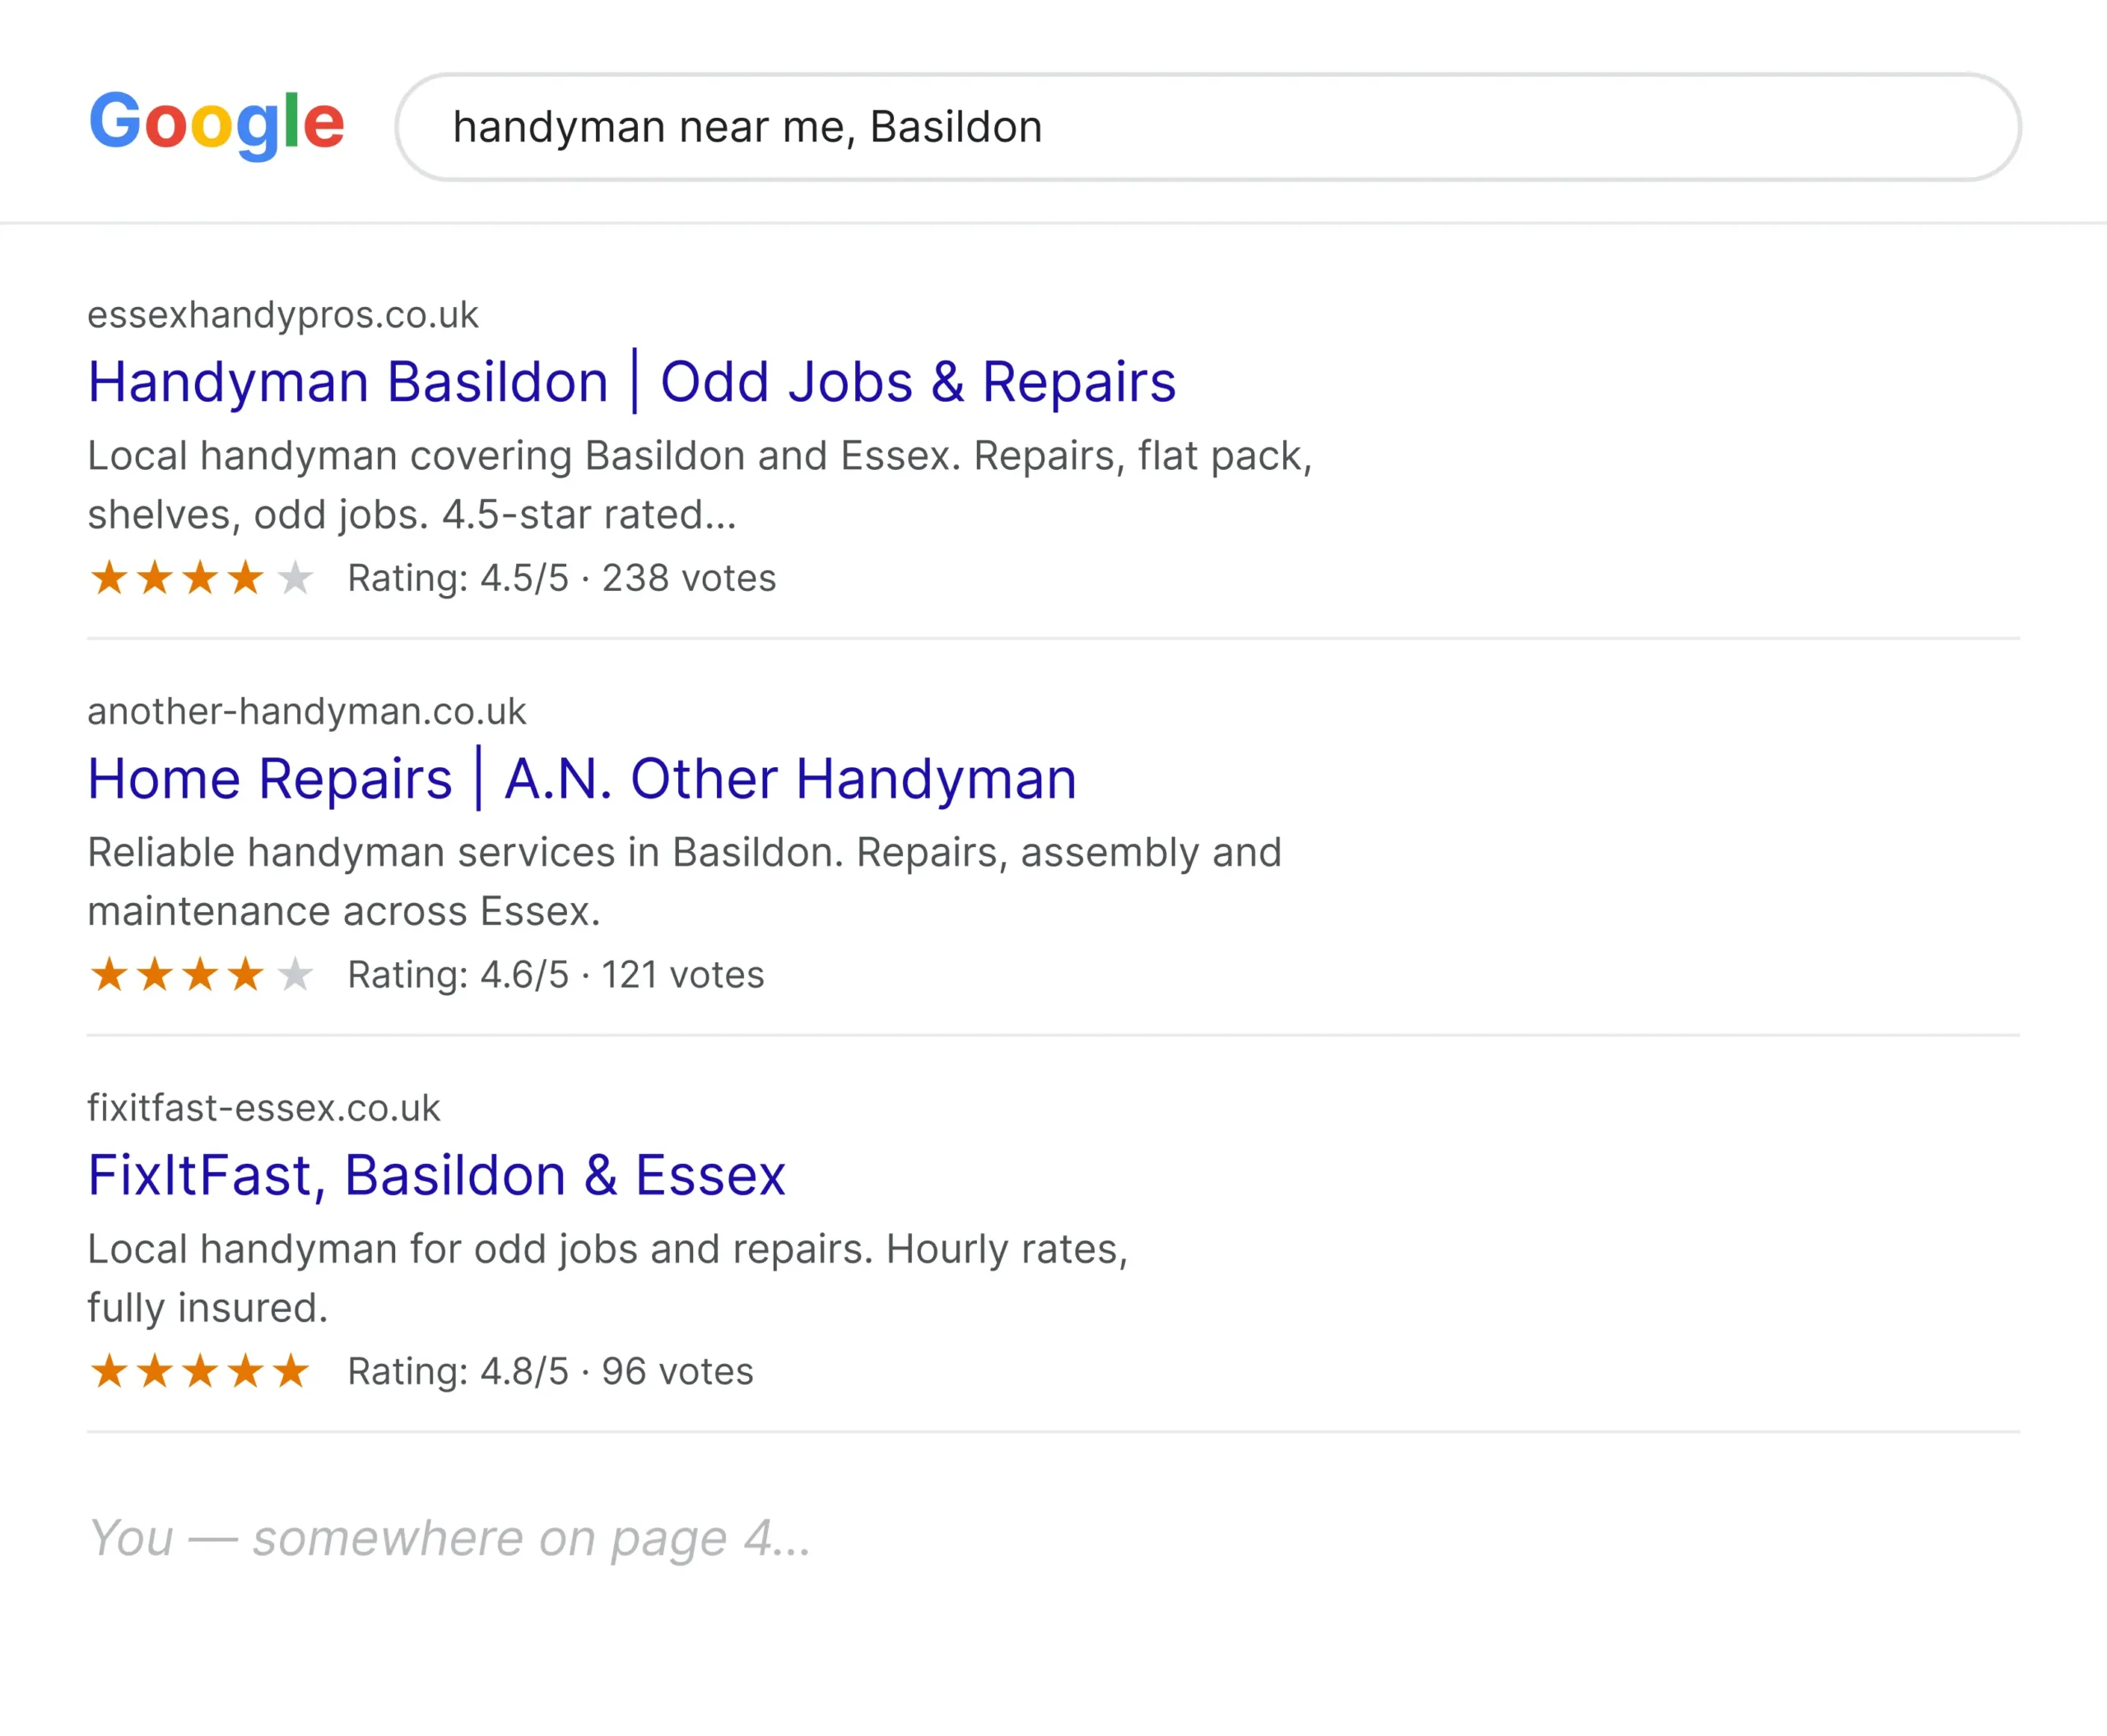
Task: Open Home Repairs | A.N. Other Handyman result
Action: 582,779
